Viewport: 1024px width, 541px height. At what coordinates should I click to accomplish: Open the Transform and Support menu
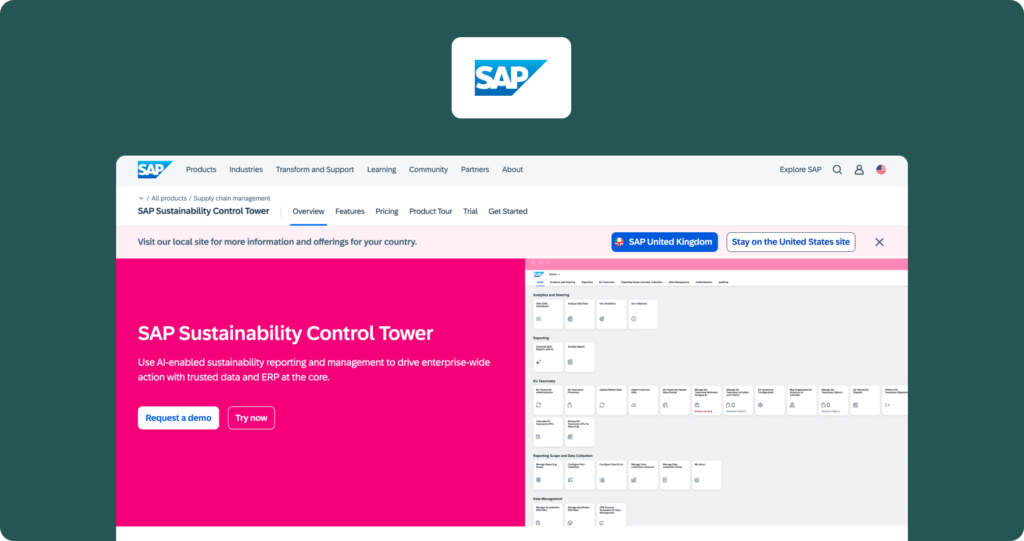tap(315, 169)
